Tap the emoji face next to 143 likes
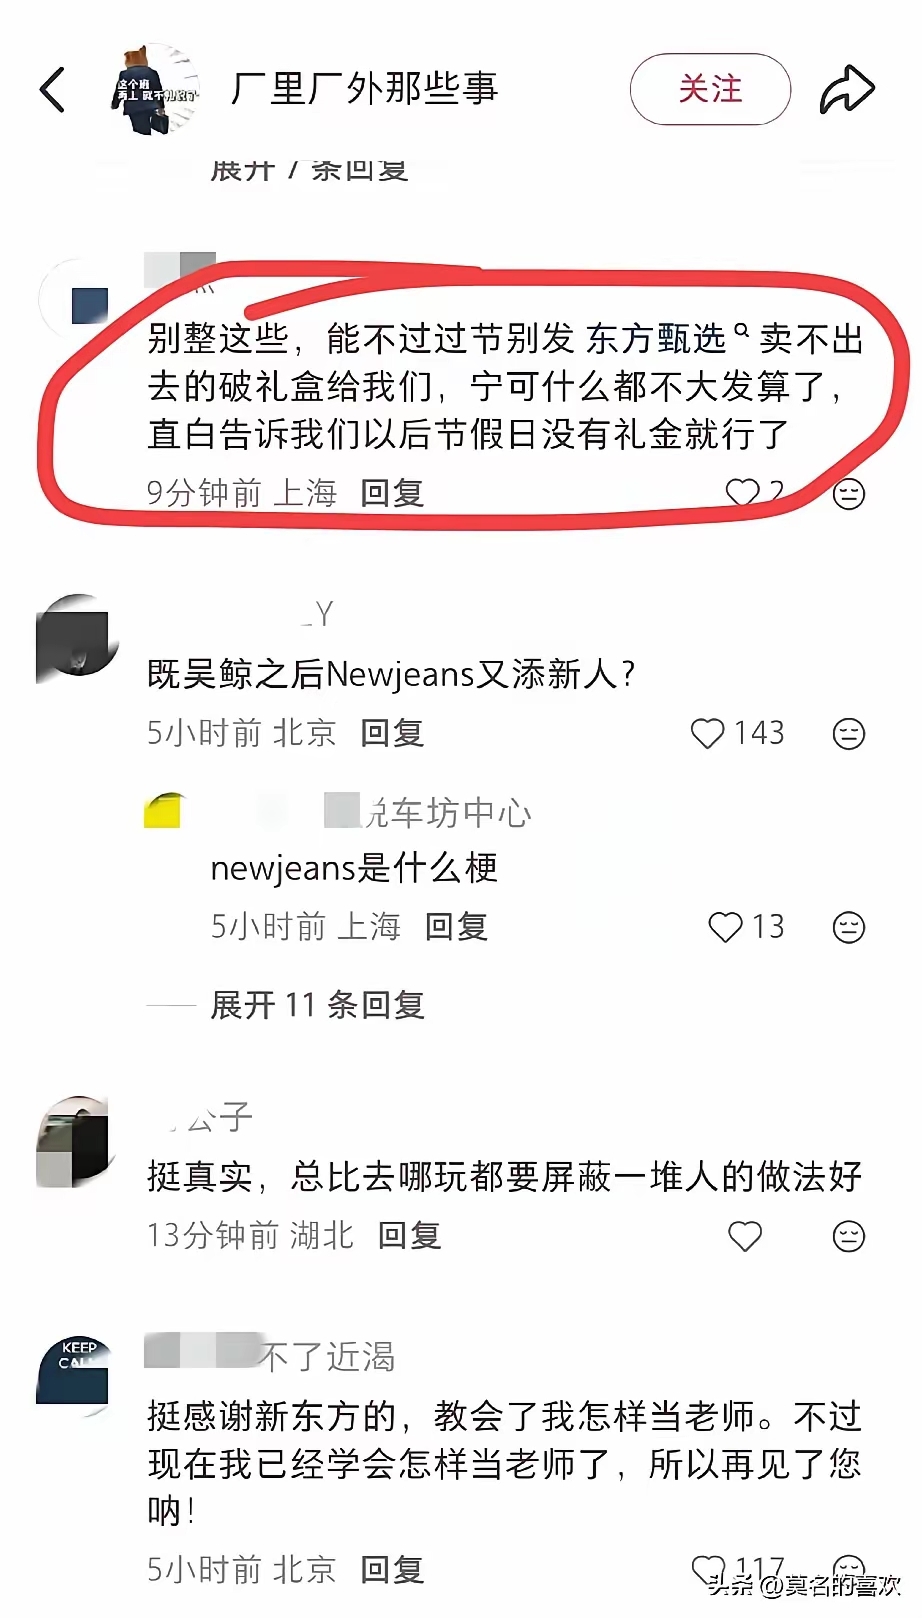This screenshot has height=1618, width=922. pyautogui.click(x=849, y=734)
